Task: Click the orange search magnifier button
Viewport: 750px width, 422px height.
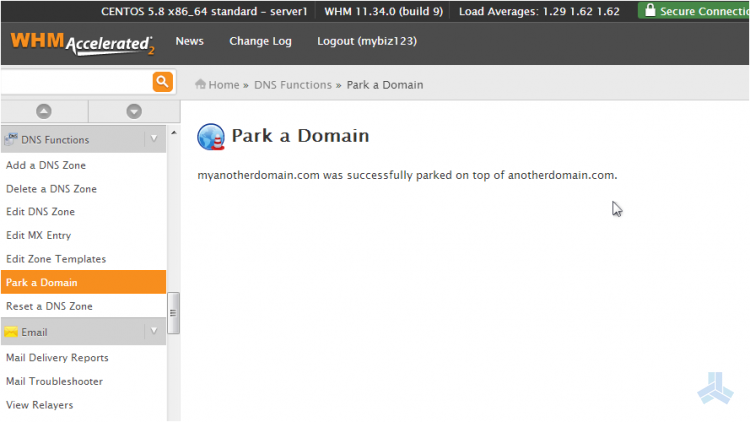Action: [x=163, y=82]
